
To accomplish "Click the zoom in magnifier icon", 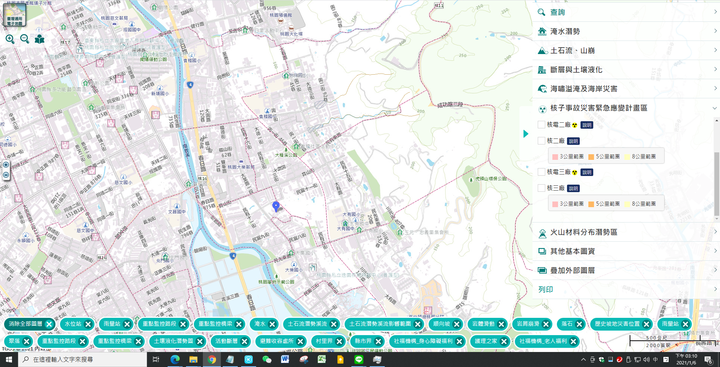I will (x=10, y=39).
